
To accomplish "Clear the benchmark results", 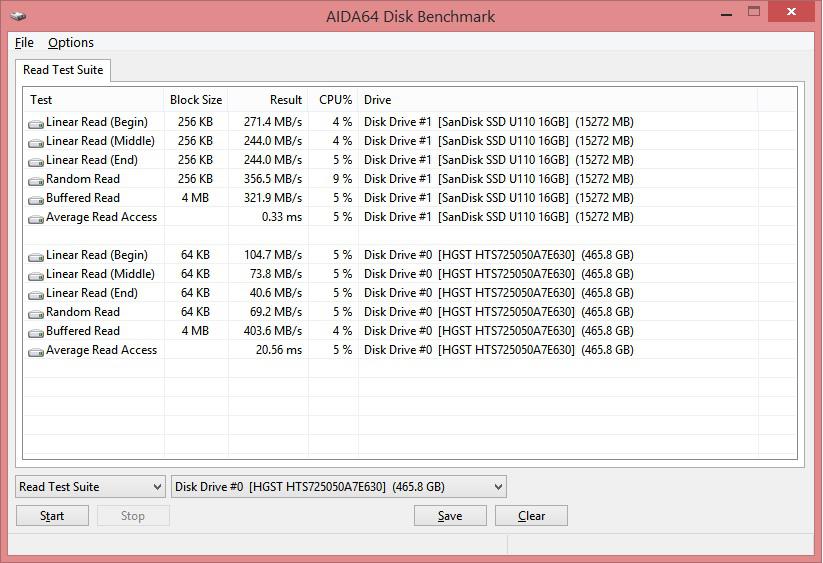I will (531, 516).
